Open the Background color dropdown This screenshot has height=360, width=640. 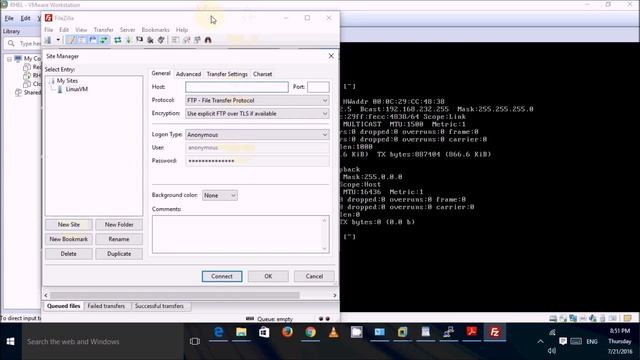220,196
